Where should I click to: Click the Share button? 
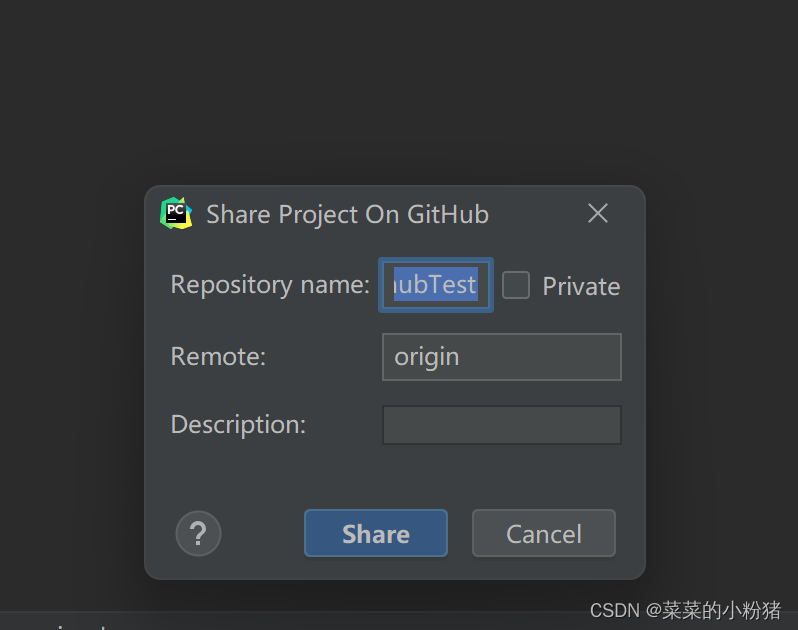(376, 533)
